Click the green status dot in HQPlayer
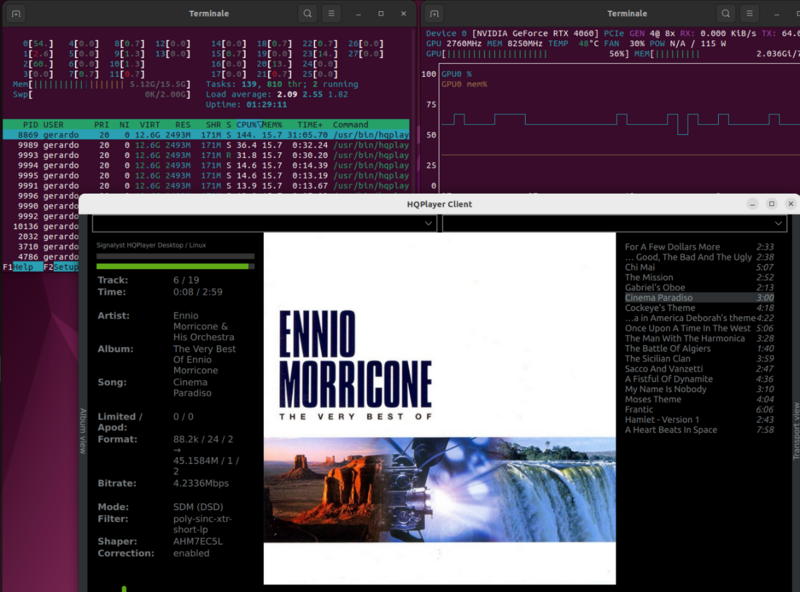This screenshot has height=592, width=800. [x=123, y=588]
